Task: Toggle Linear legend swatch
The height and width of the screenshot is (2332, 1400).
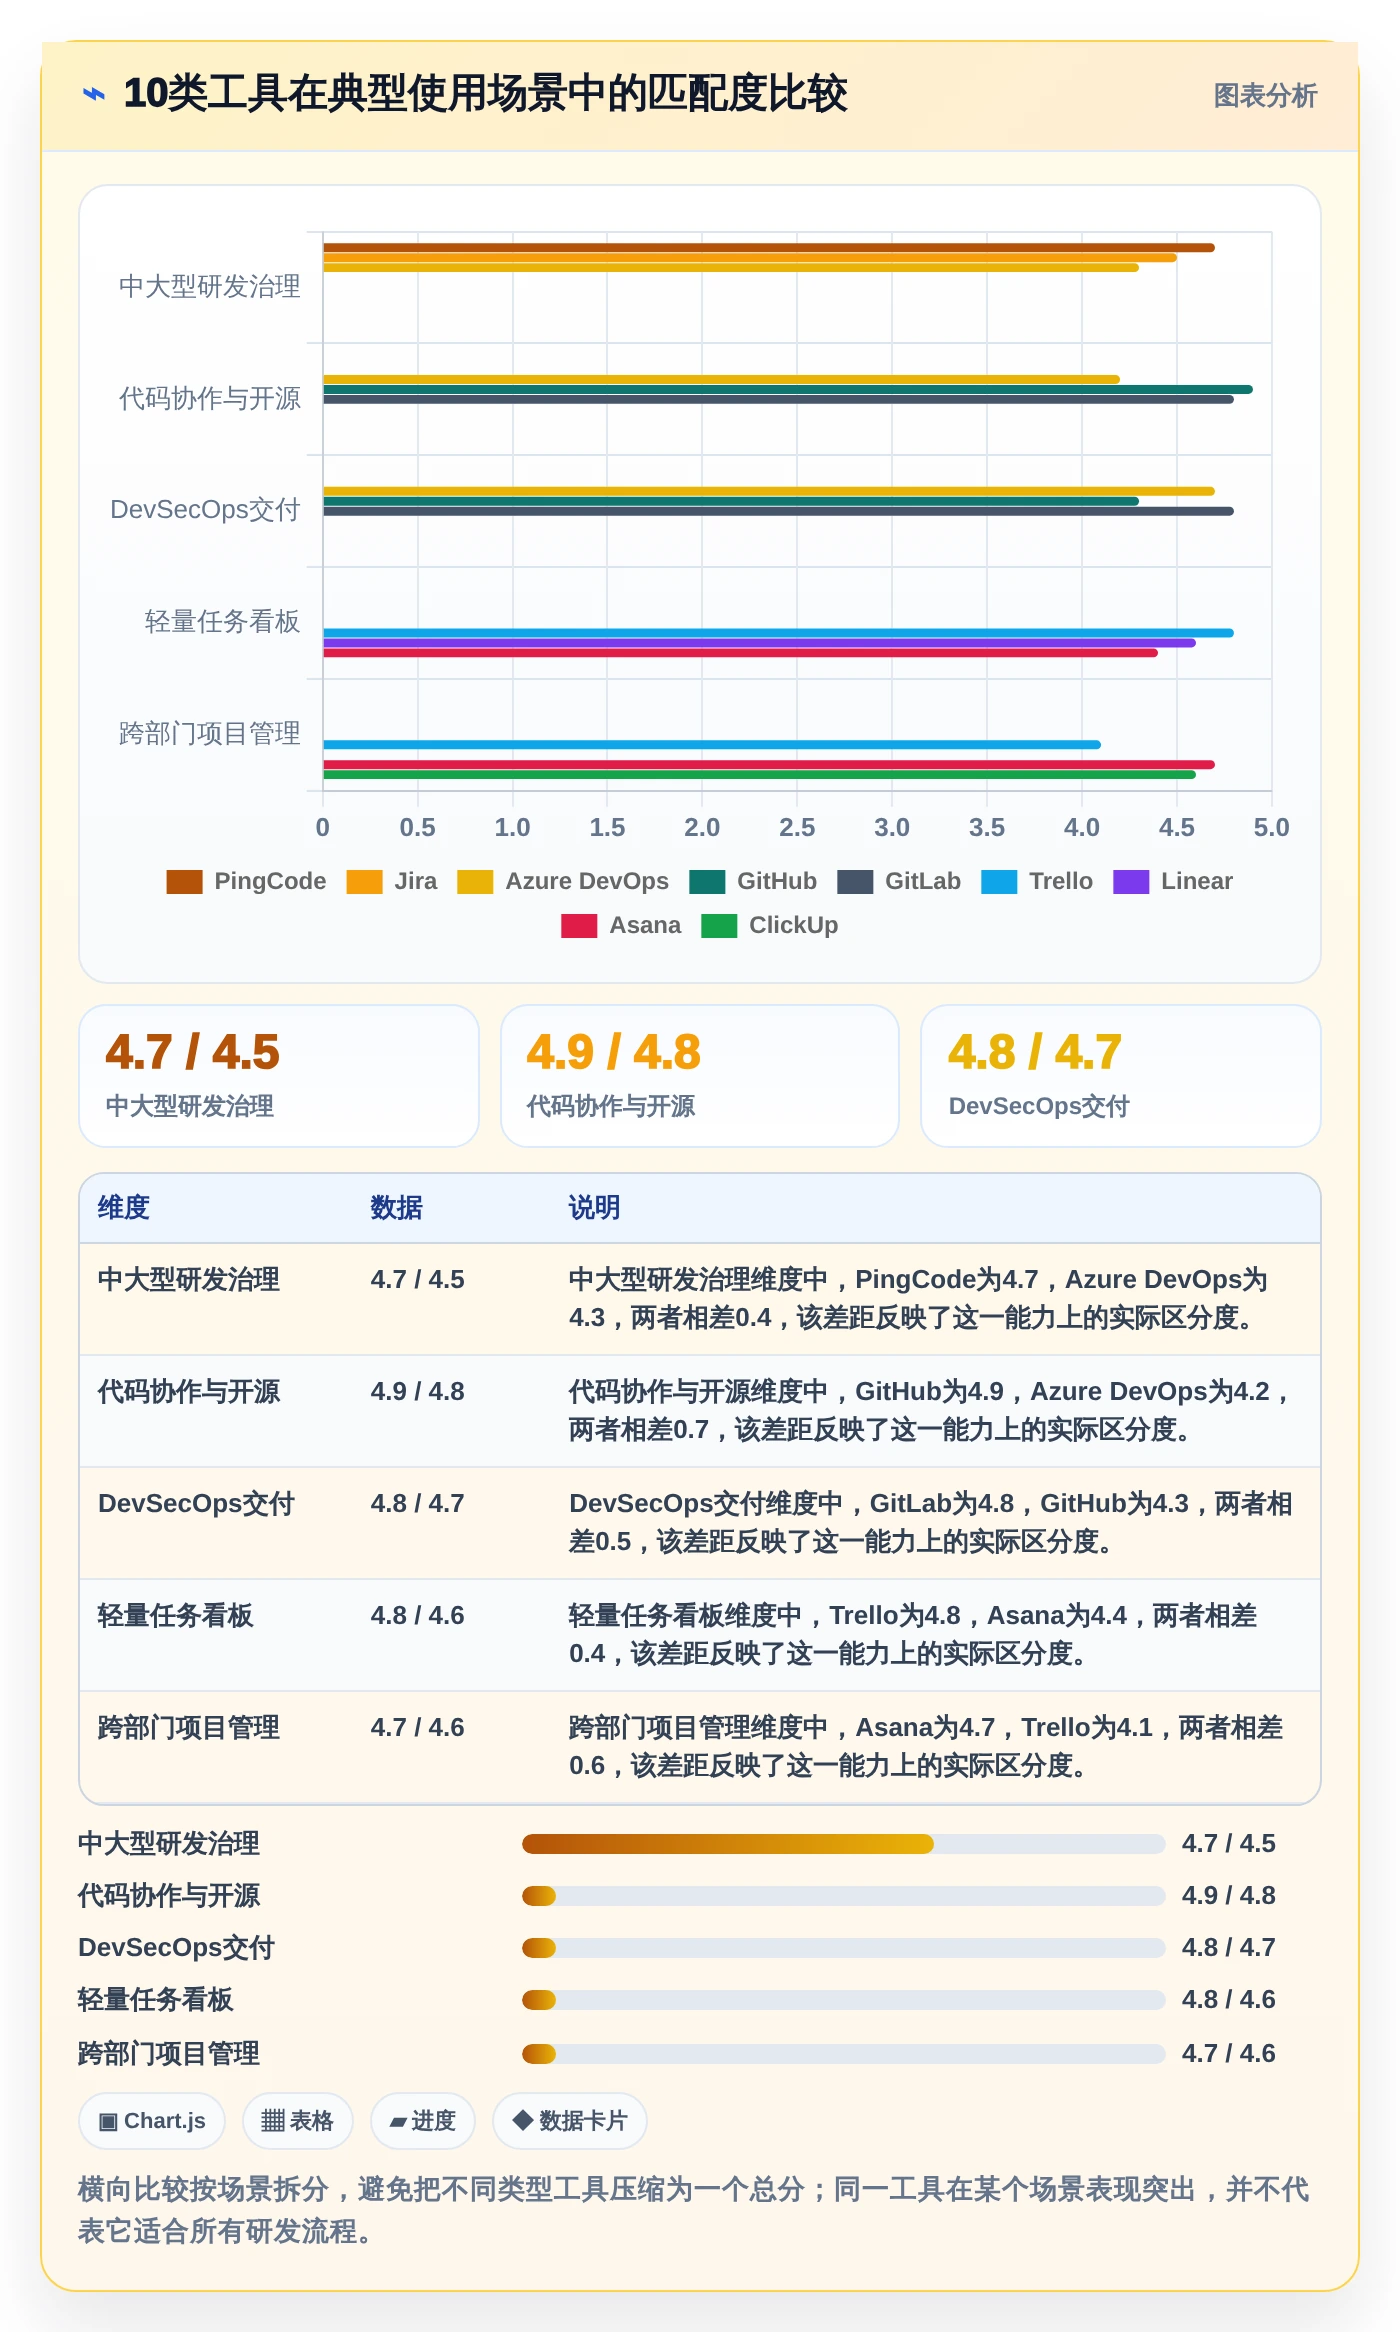Action: (1131, 881)
